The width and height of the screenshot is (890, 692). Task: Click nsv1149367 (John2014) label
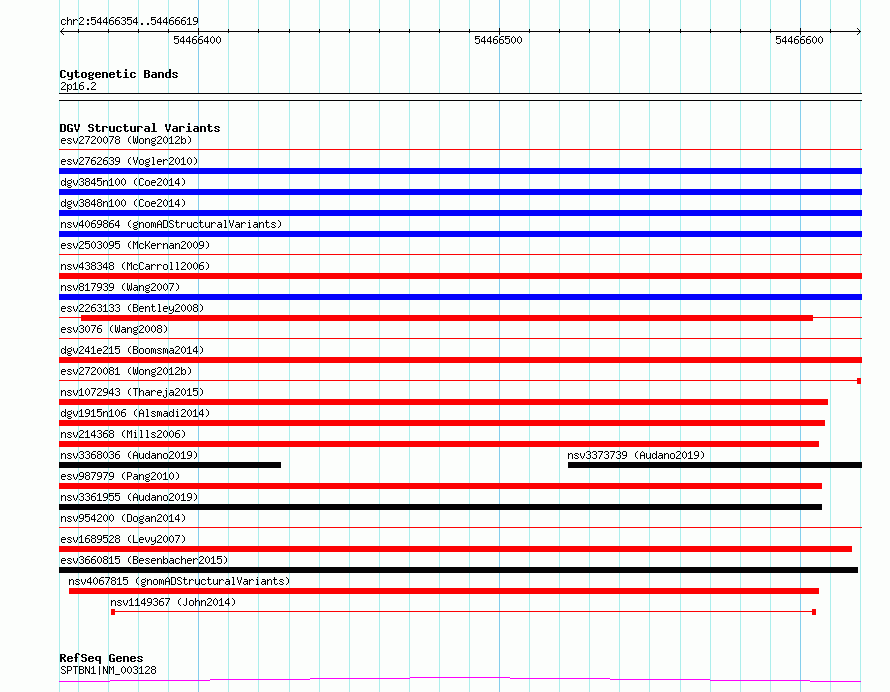pos(173,602)
